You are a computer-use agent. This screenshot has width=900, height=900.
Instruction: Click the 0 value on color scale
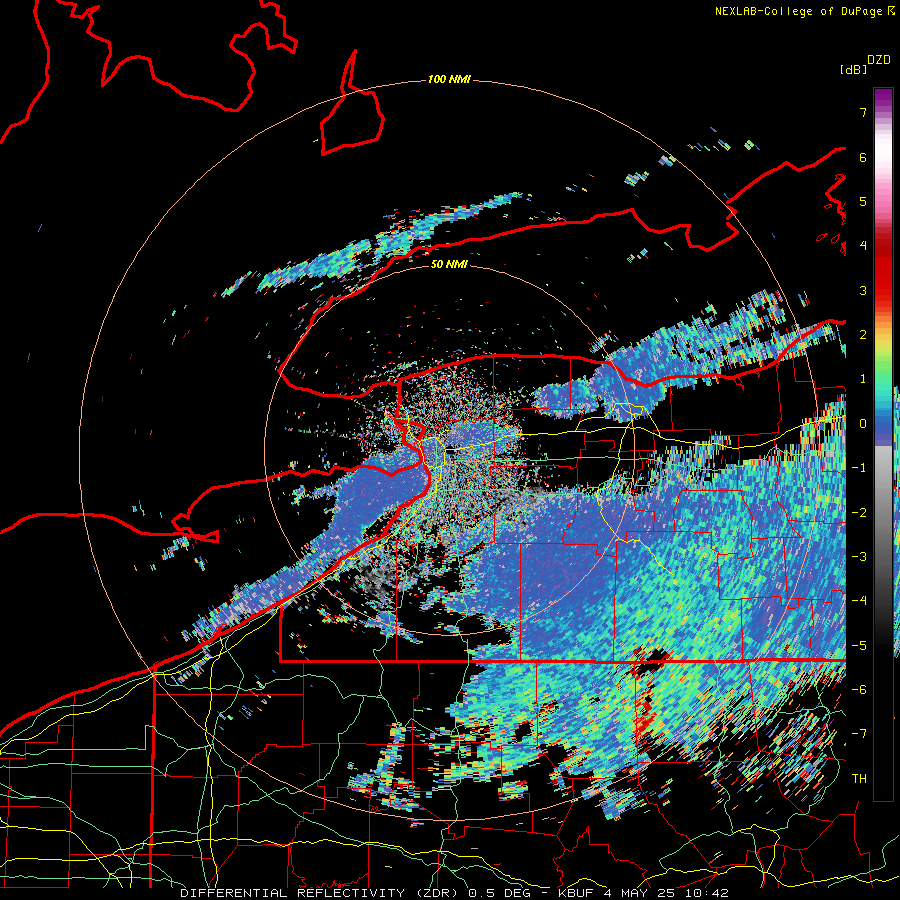[x=863, y=424]
